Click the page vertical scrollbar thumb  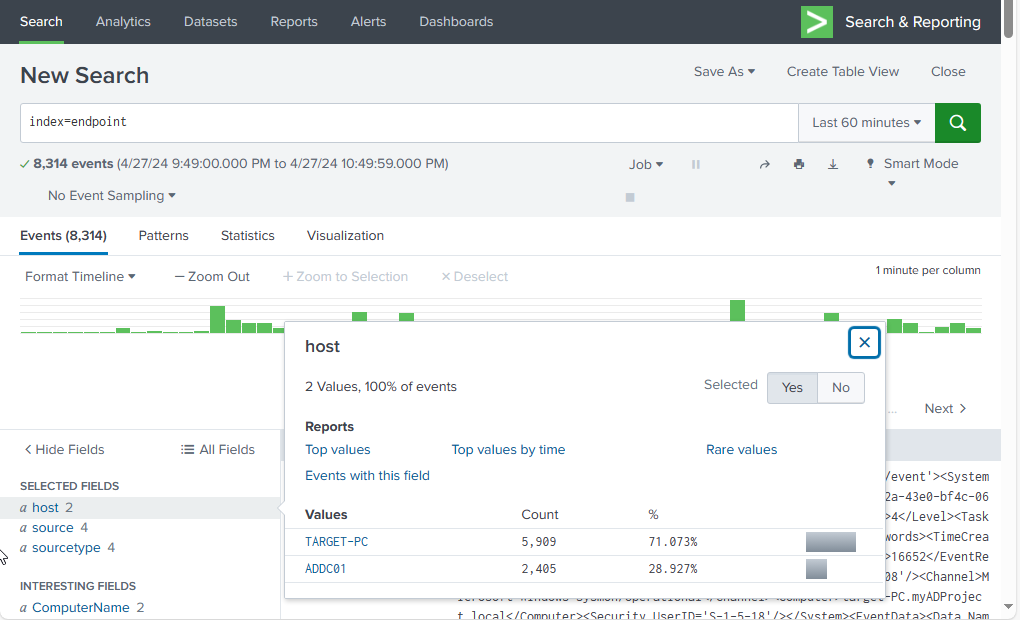point(1008,20)
